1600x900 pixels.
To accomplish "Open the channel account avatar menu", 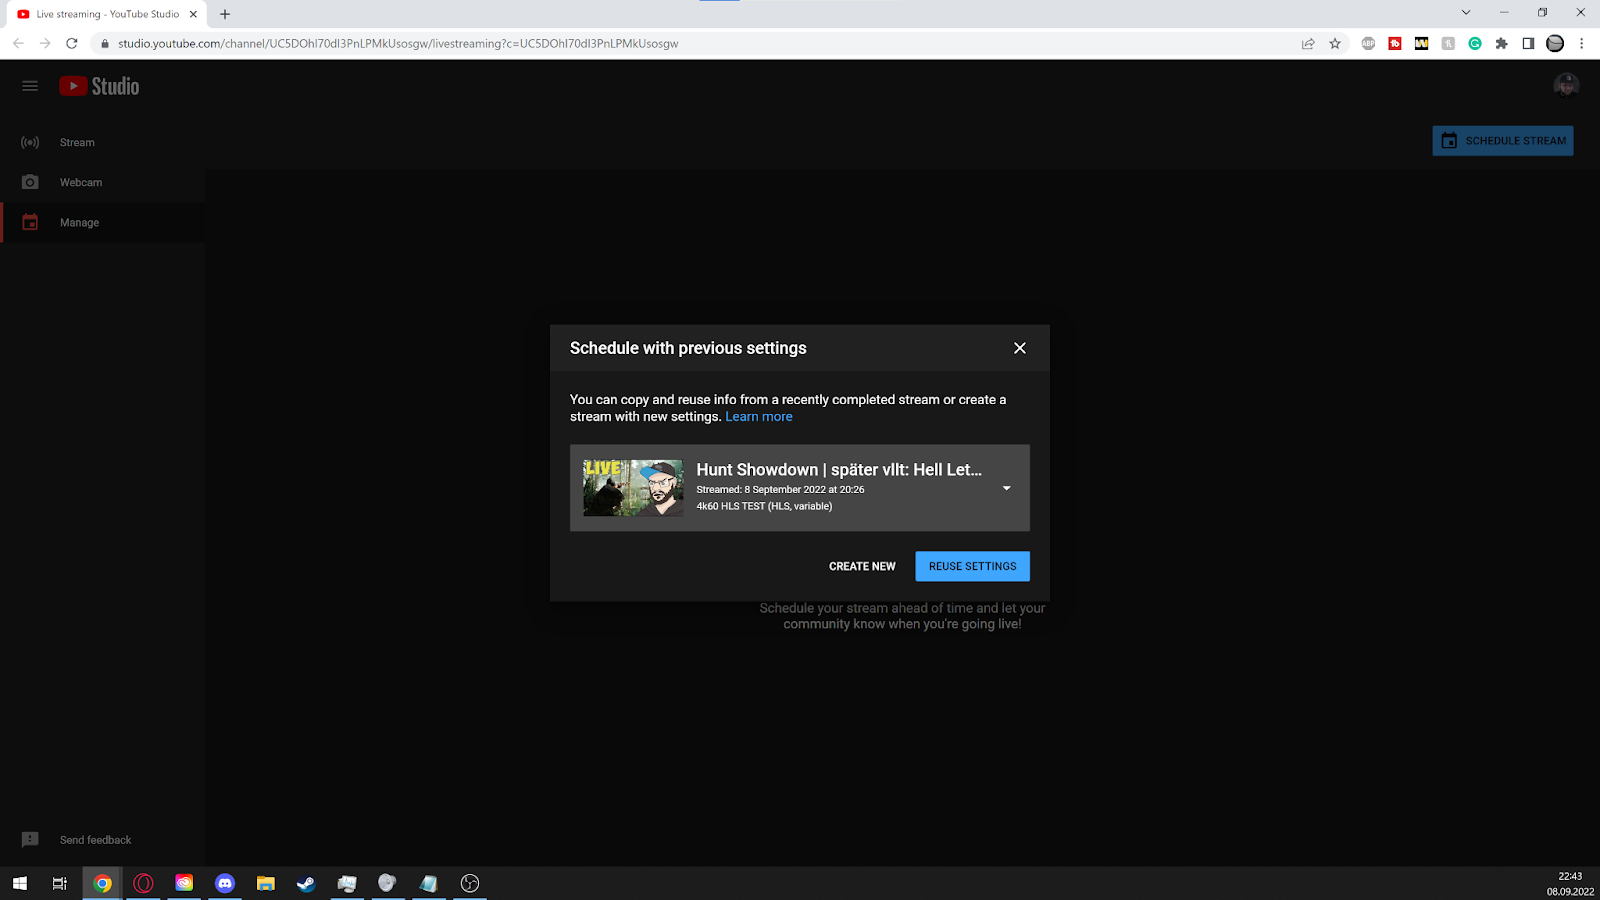I will pyautogui.click(x=1566, y=86).
